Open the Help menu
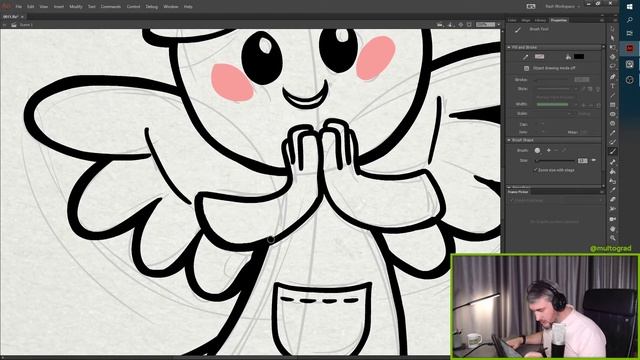The width and height of the screenshot is (640, 360). click(188, 7)
